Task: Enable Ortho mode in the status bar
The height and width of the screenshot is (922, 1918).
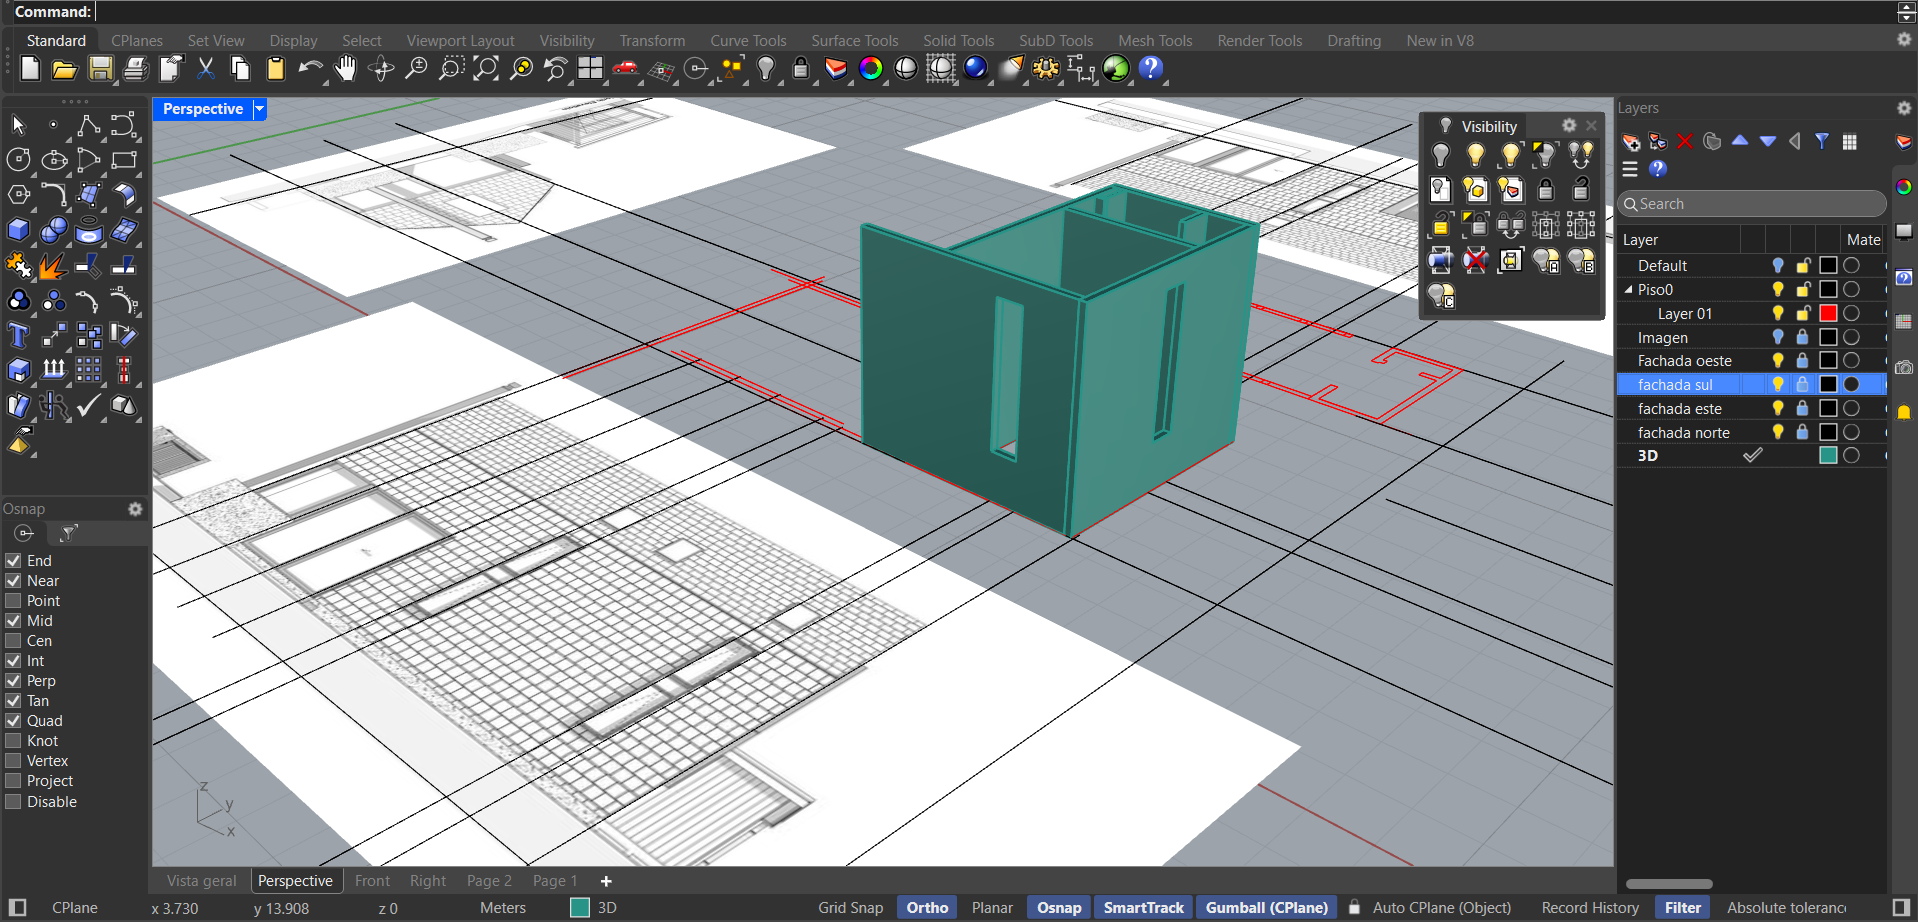Action: [x=926, y=907]
